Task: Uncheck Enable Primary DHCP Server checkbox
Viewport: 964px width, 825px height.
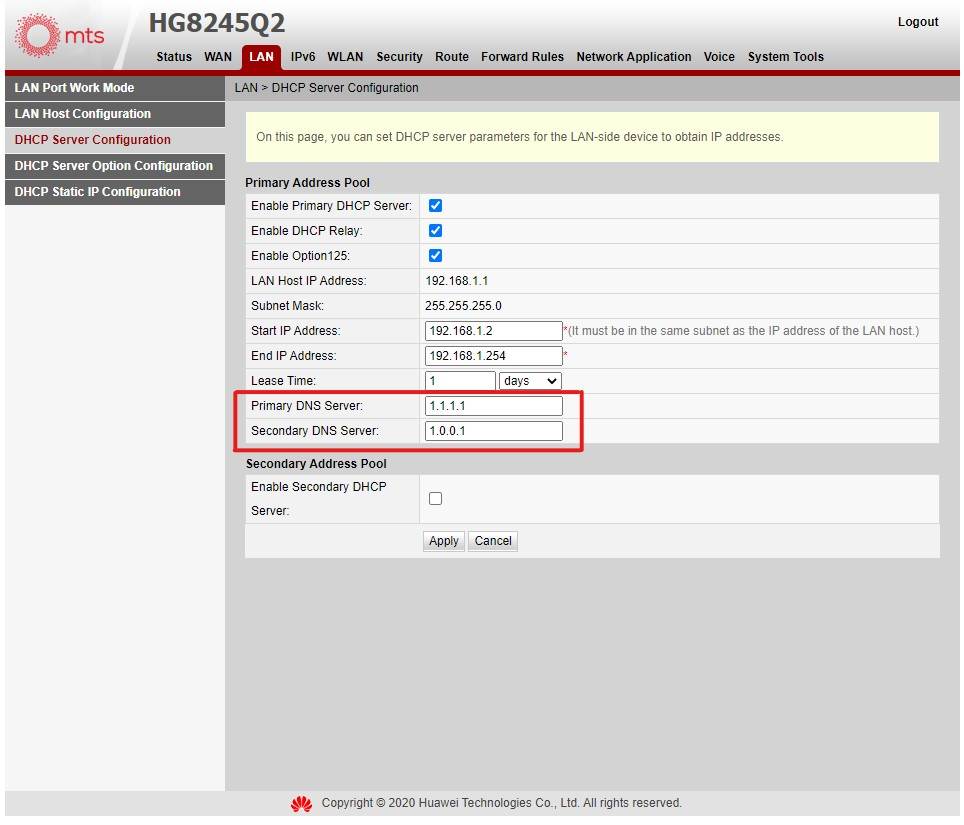Action: [435, 206]
